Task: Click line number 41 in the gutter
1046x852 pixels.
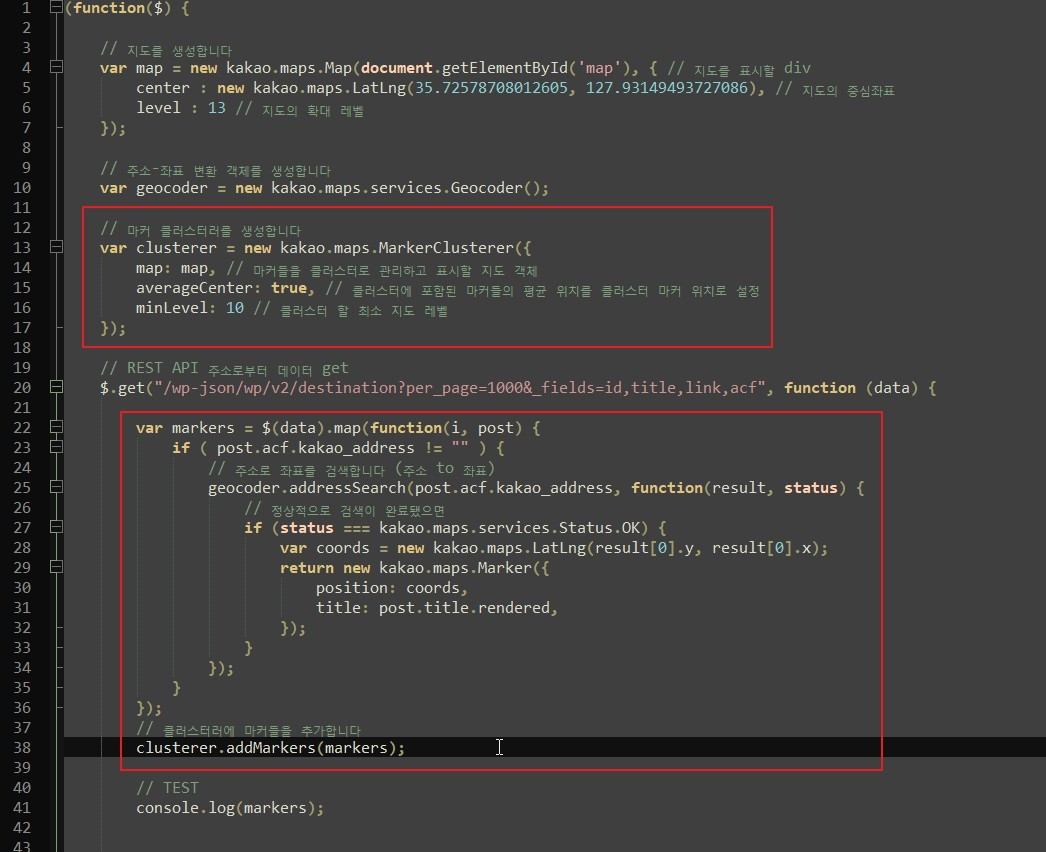Action: coord(22,808)
